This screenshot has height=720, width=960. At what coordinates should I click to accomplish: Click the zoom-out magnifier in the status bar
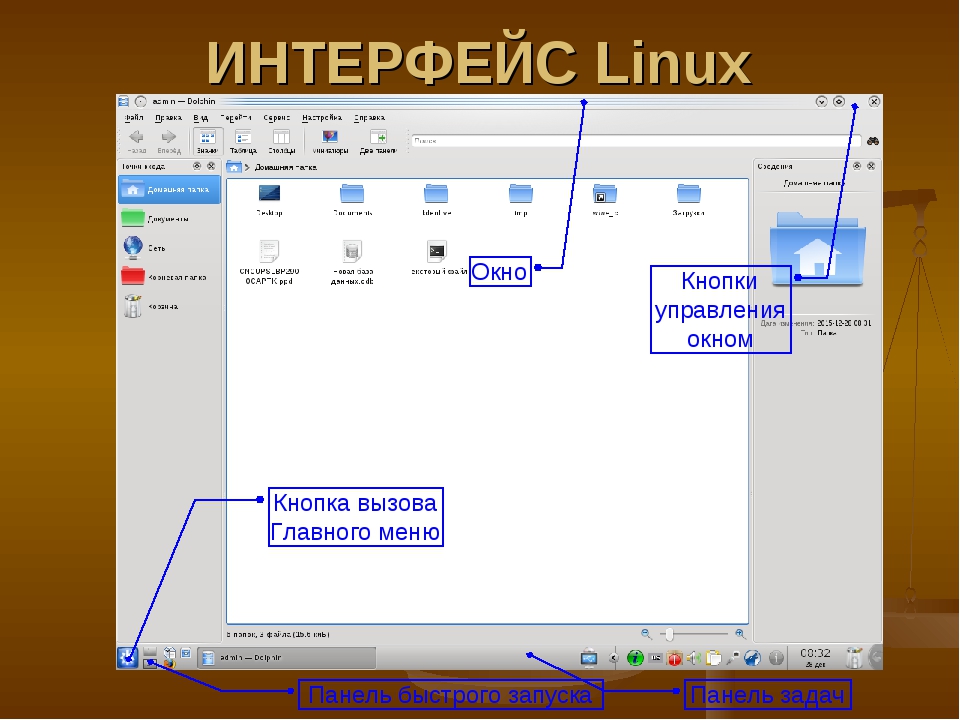click(x=646, y=634)
